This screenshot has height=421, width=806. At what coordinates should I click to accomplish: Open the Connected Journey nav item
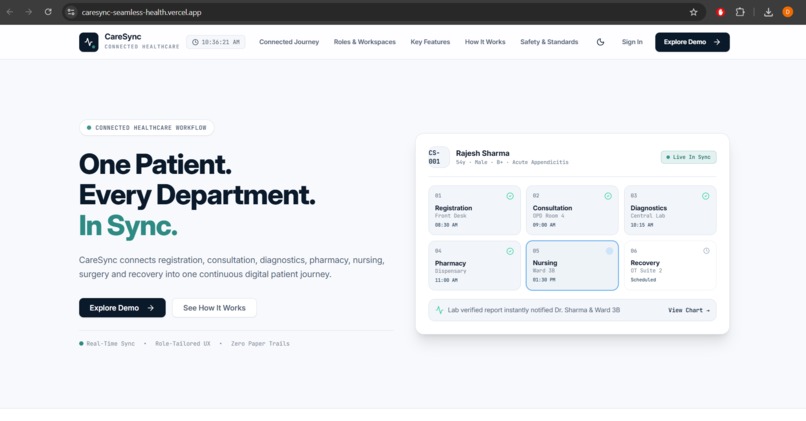click(x=289, y=42)
